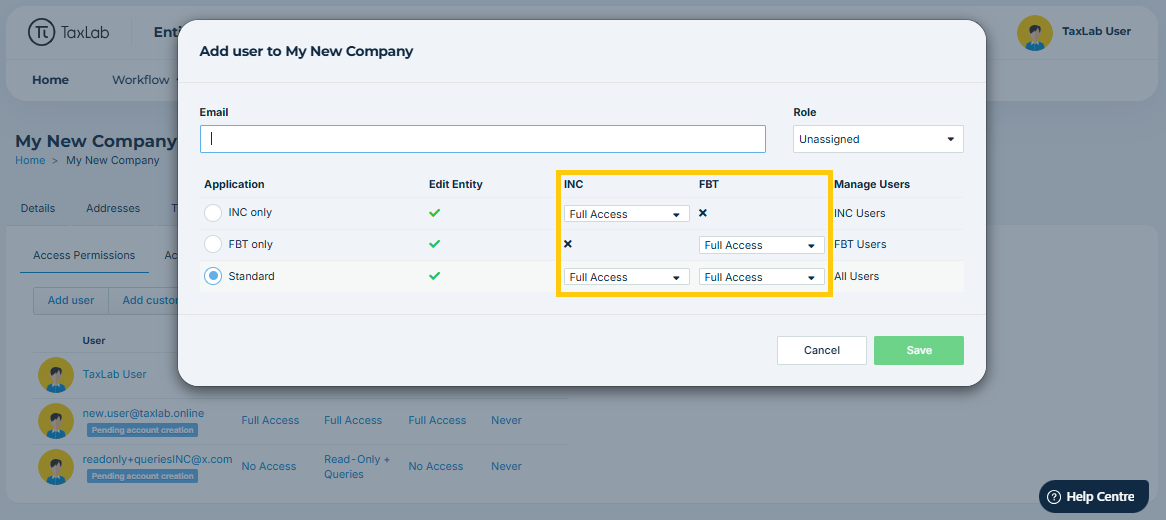Click FBT Users manage users text
1166x520 pixels.
[860, 244]
